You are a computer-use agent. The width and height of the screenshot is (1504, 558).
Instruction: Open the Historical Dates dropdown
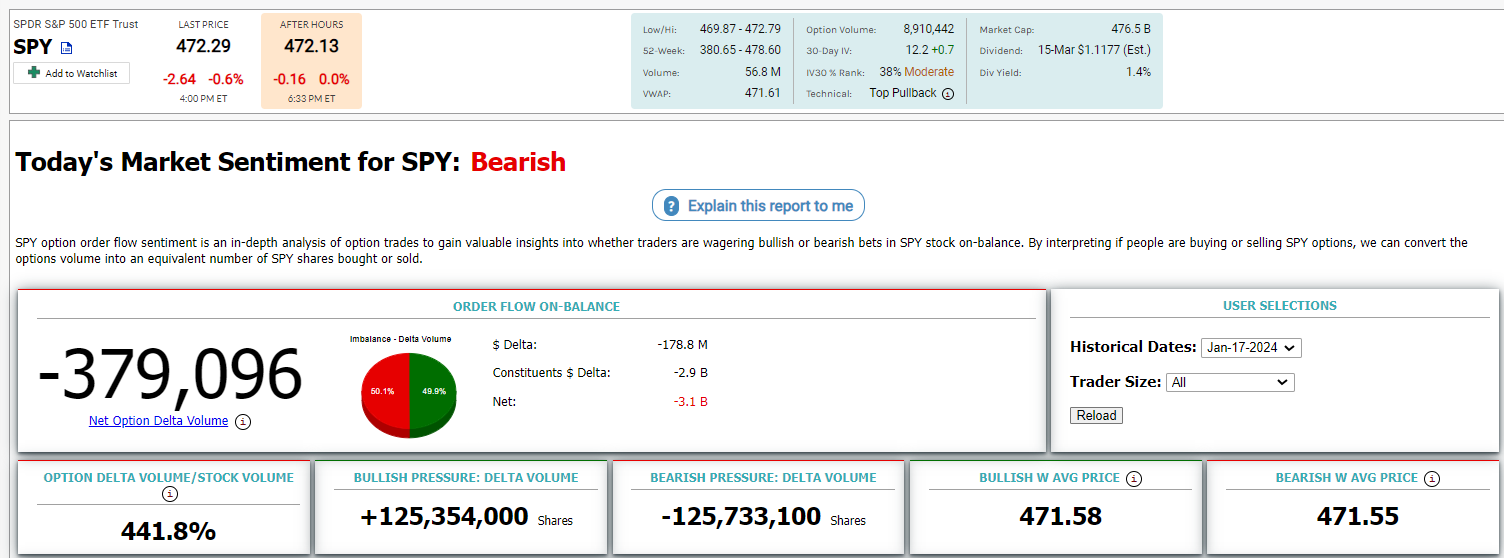1251,348
